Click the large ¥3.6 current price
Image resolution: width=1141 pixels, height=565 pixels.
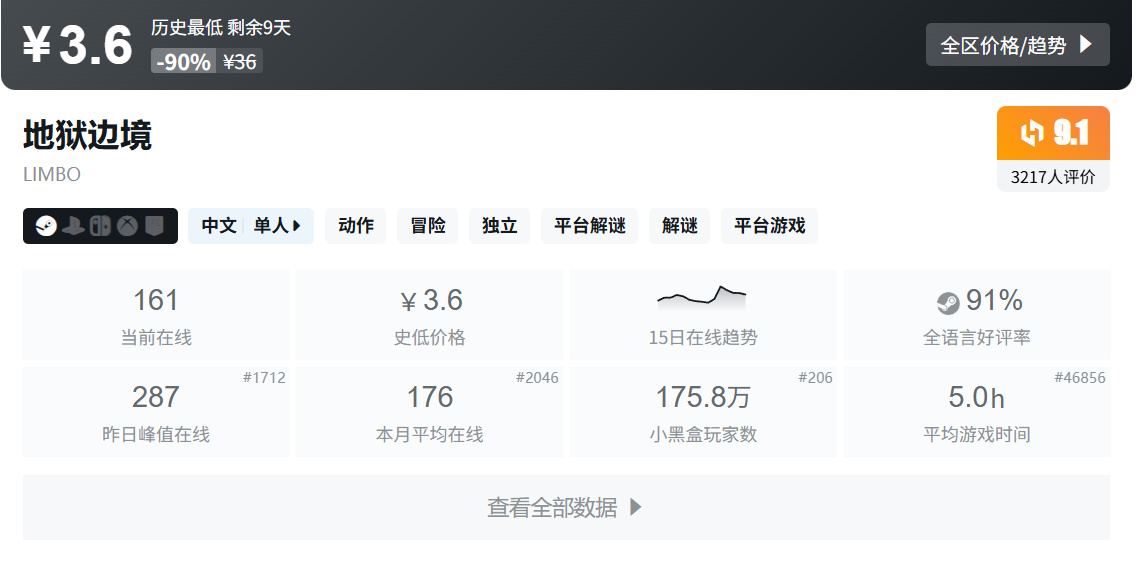coord(77,45)
